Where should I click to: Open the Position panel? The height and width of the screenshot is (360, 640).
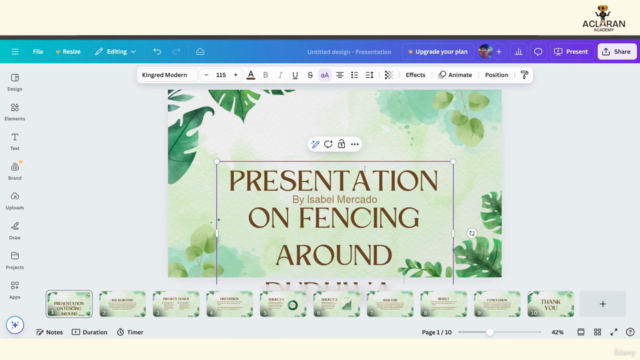pyautogui.click(x=496, y=75)
